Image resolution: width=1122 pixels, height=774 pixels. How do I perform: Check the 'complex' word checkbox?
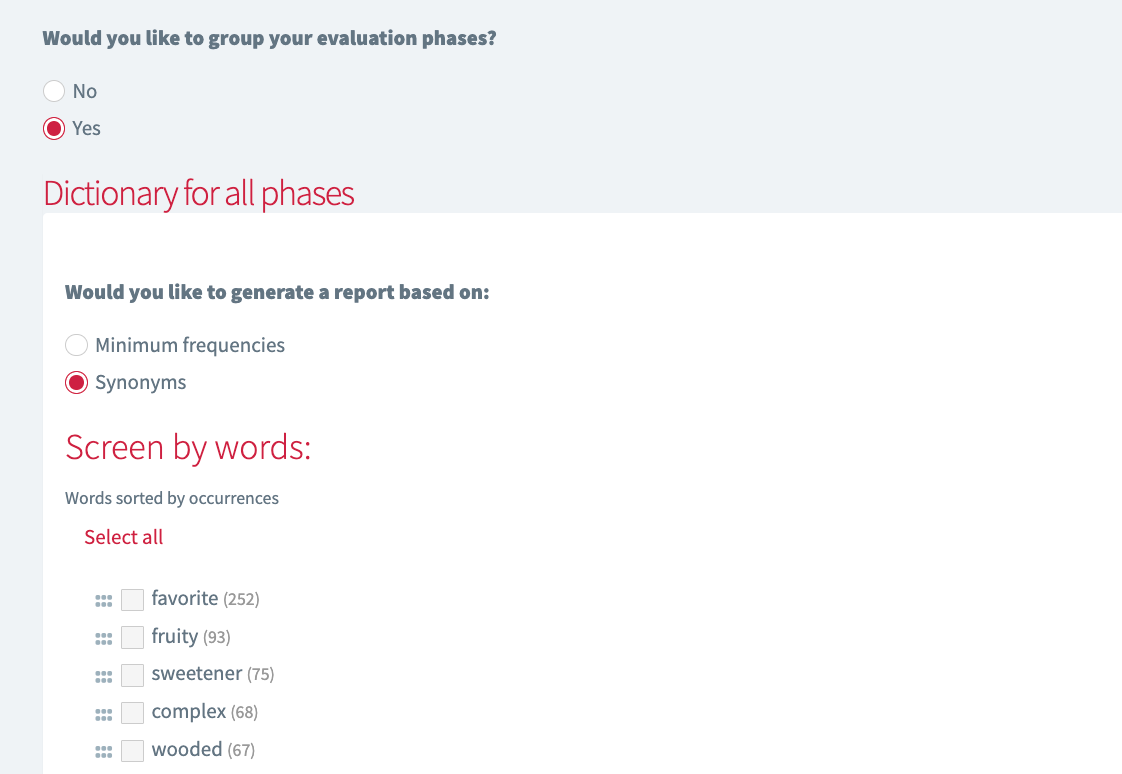tap(132, 712)
